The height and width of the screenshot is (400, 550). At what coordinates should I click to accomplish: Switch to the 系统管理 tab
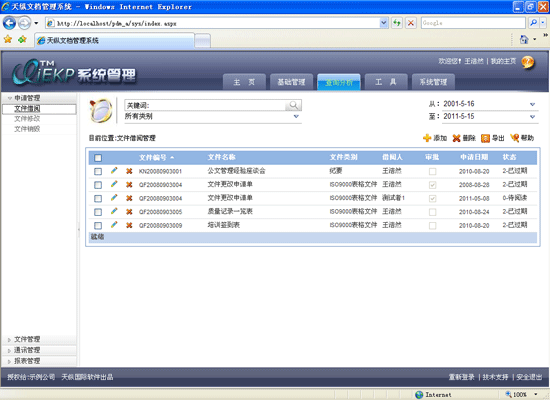click(434, 82)
